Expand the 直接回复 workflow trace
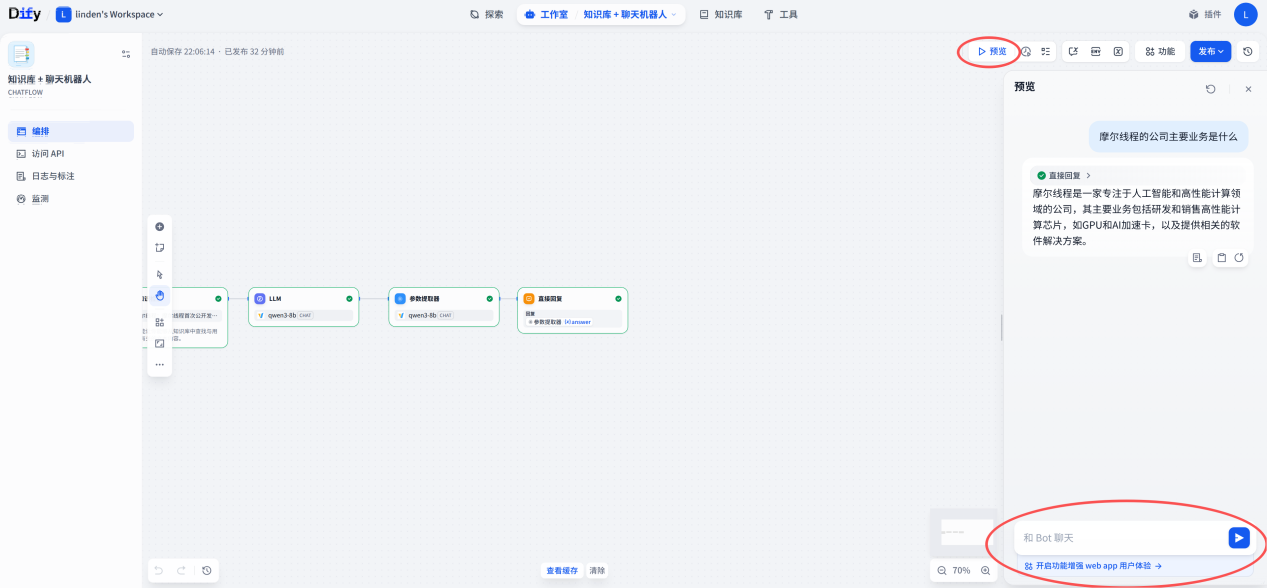The image size is (1267, 588). coord(1064,175)
